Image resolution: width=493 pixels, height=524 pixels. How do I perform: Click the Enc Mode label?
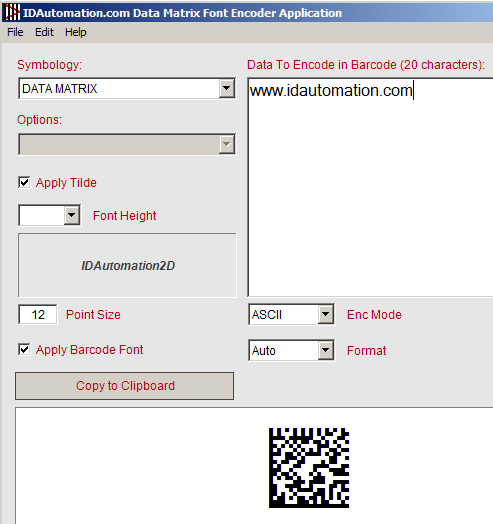click(374, 315)
